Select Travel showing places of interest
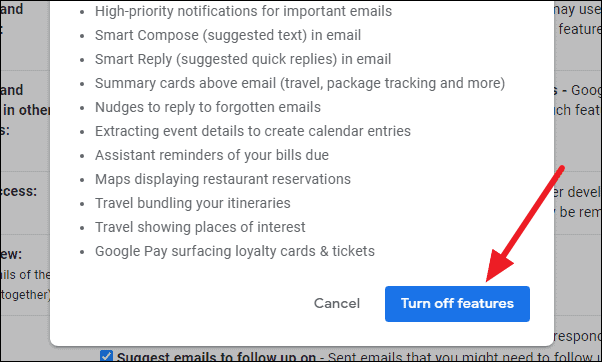 (x=200, y=227)
